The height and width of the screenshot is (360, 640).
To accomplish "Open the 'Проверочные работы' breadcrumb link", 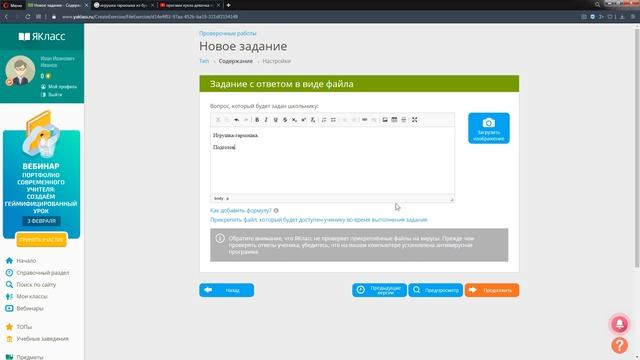I will [x=228, y=33].
